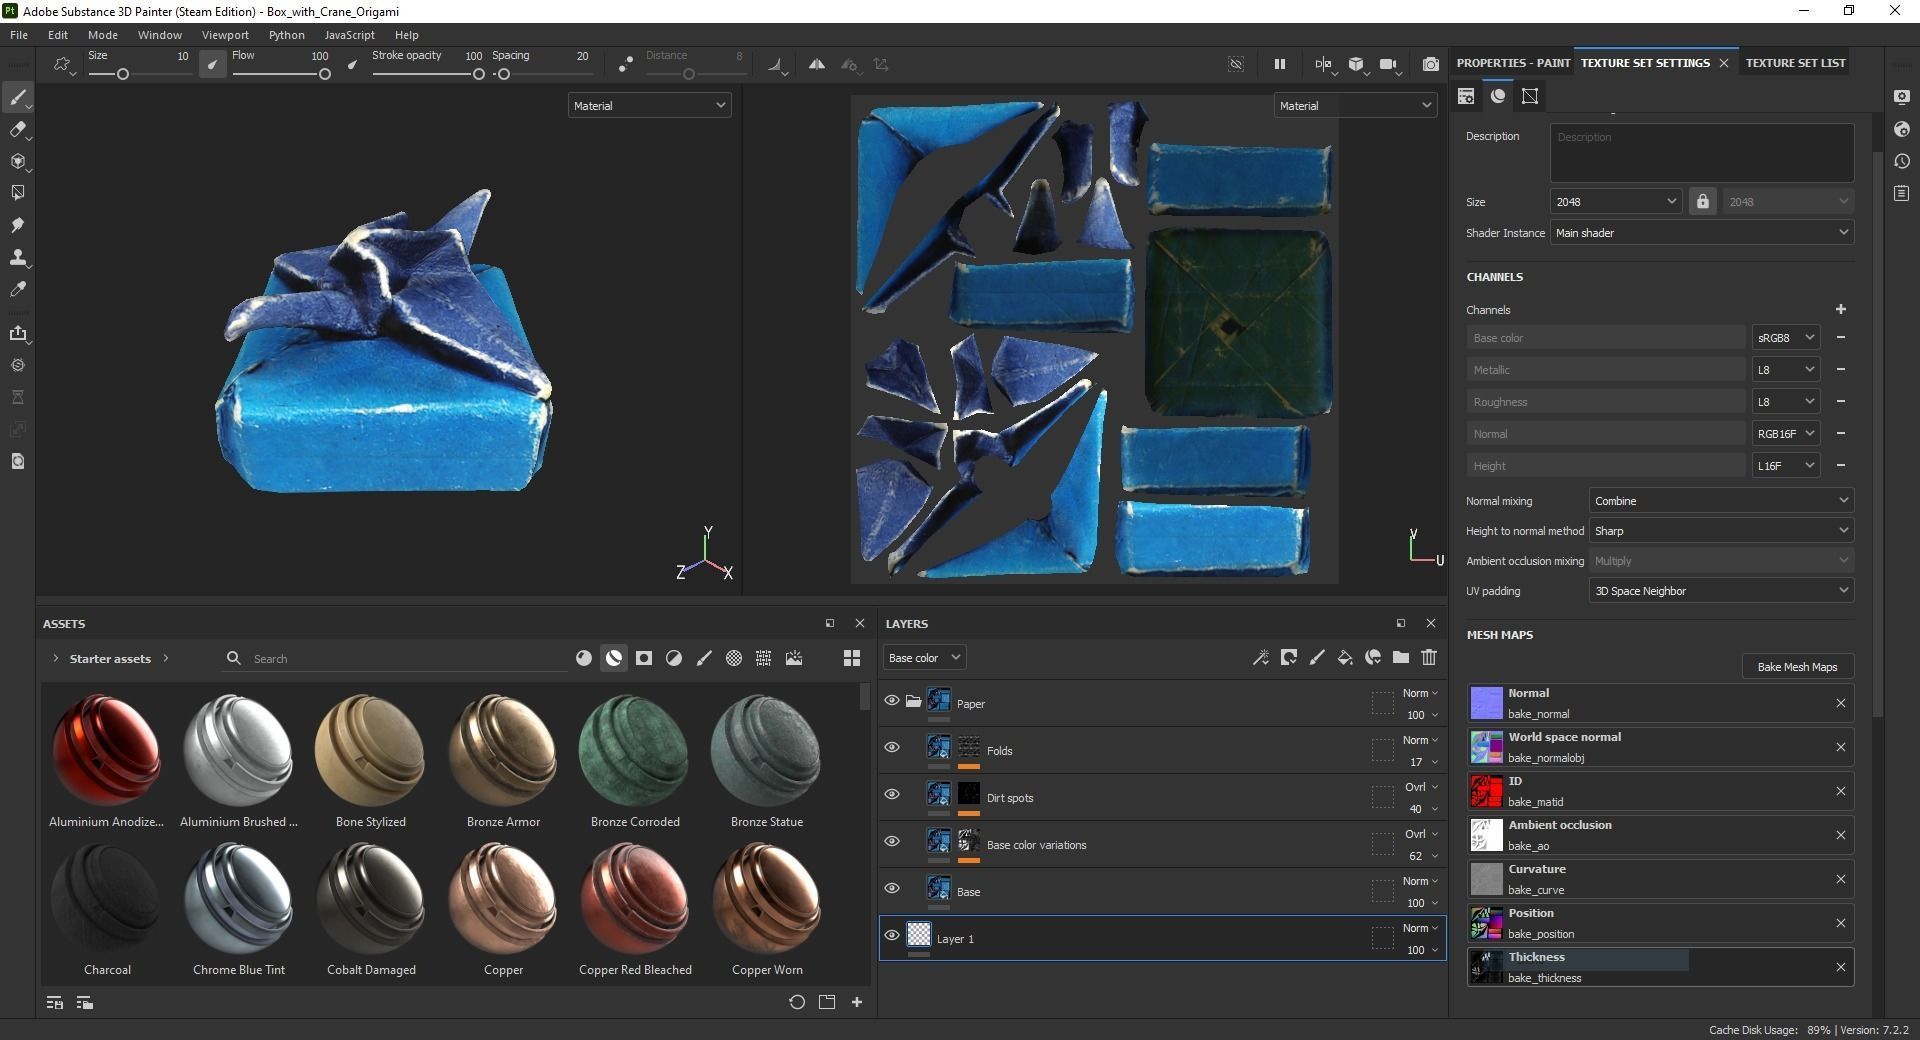The height and width of the screenshot is (1040, 1920).
Task: Open Normal RGB16F format dropdown
Action: 1785,434
